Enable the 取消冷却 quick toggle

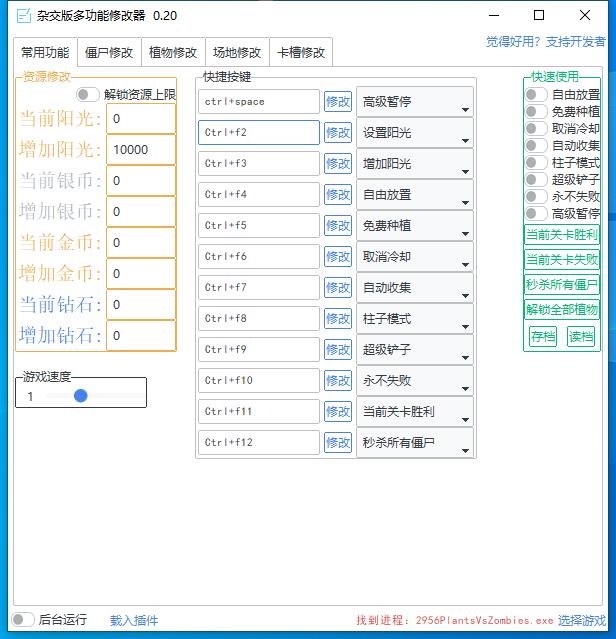[x=536, y=129]
